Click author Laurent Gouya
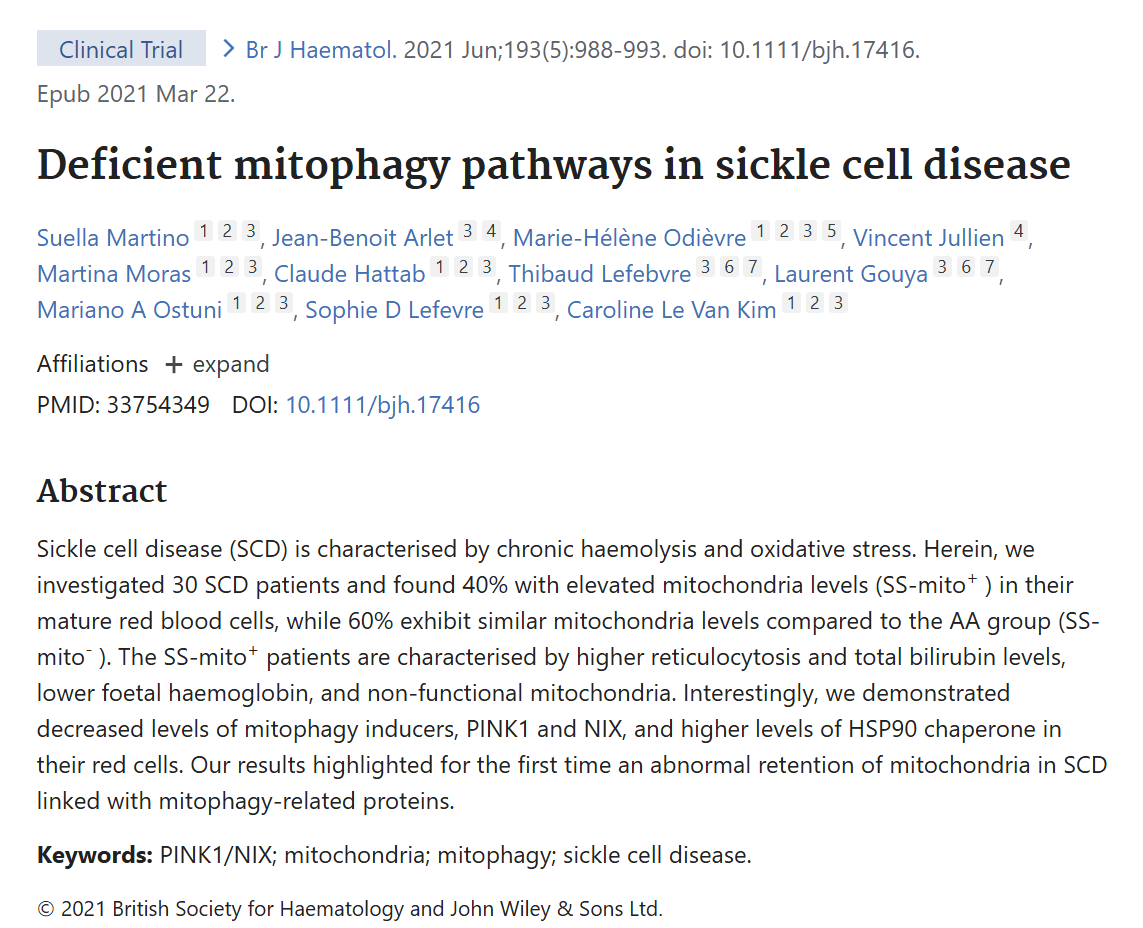This screenshot has height=928, width=1143. coord(851,273)
